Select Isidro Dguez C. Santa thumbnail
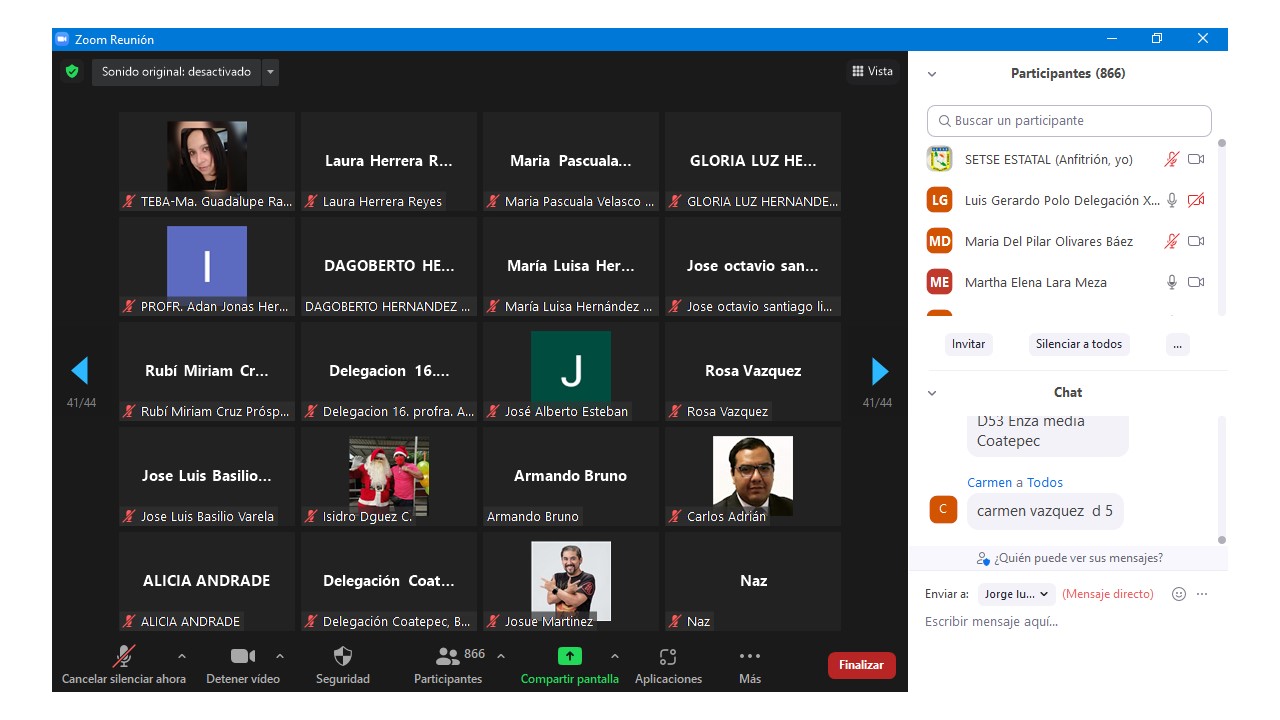 [389, 476]
